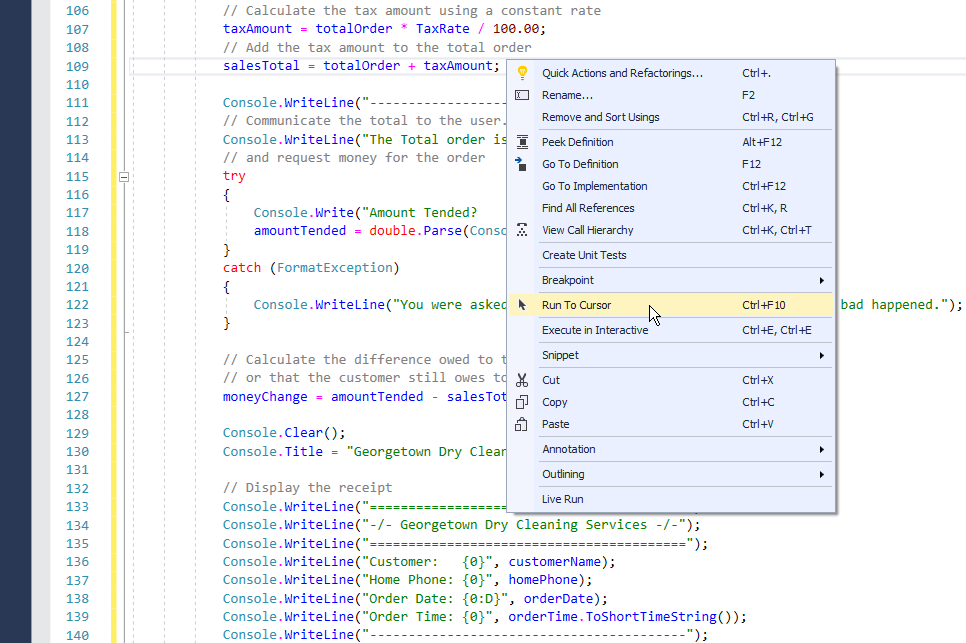Expand the Breakpoint submenu arrow
966x643 pixels.
tap(822, 280)
